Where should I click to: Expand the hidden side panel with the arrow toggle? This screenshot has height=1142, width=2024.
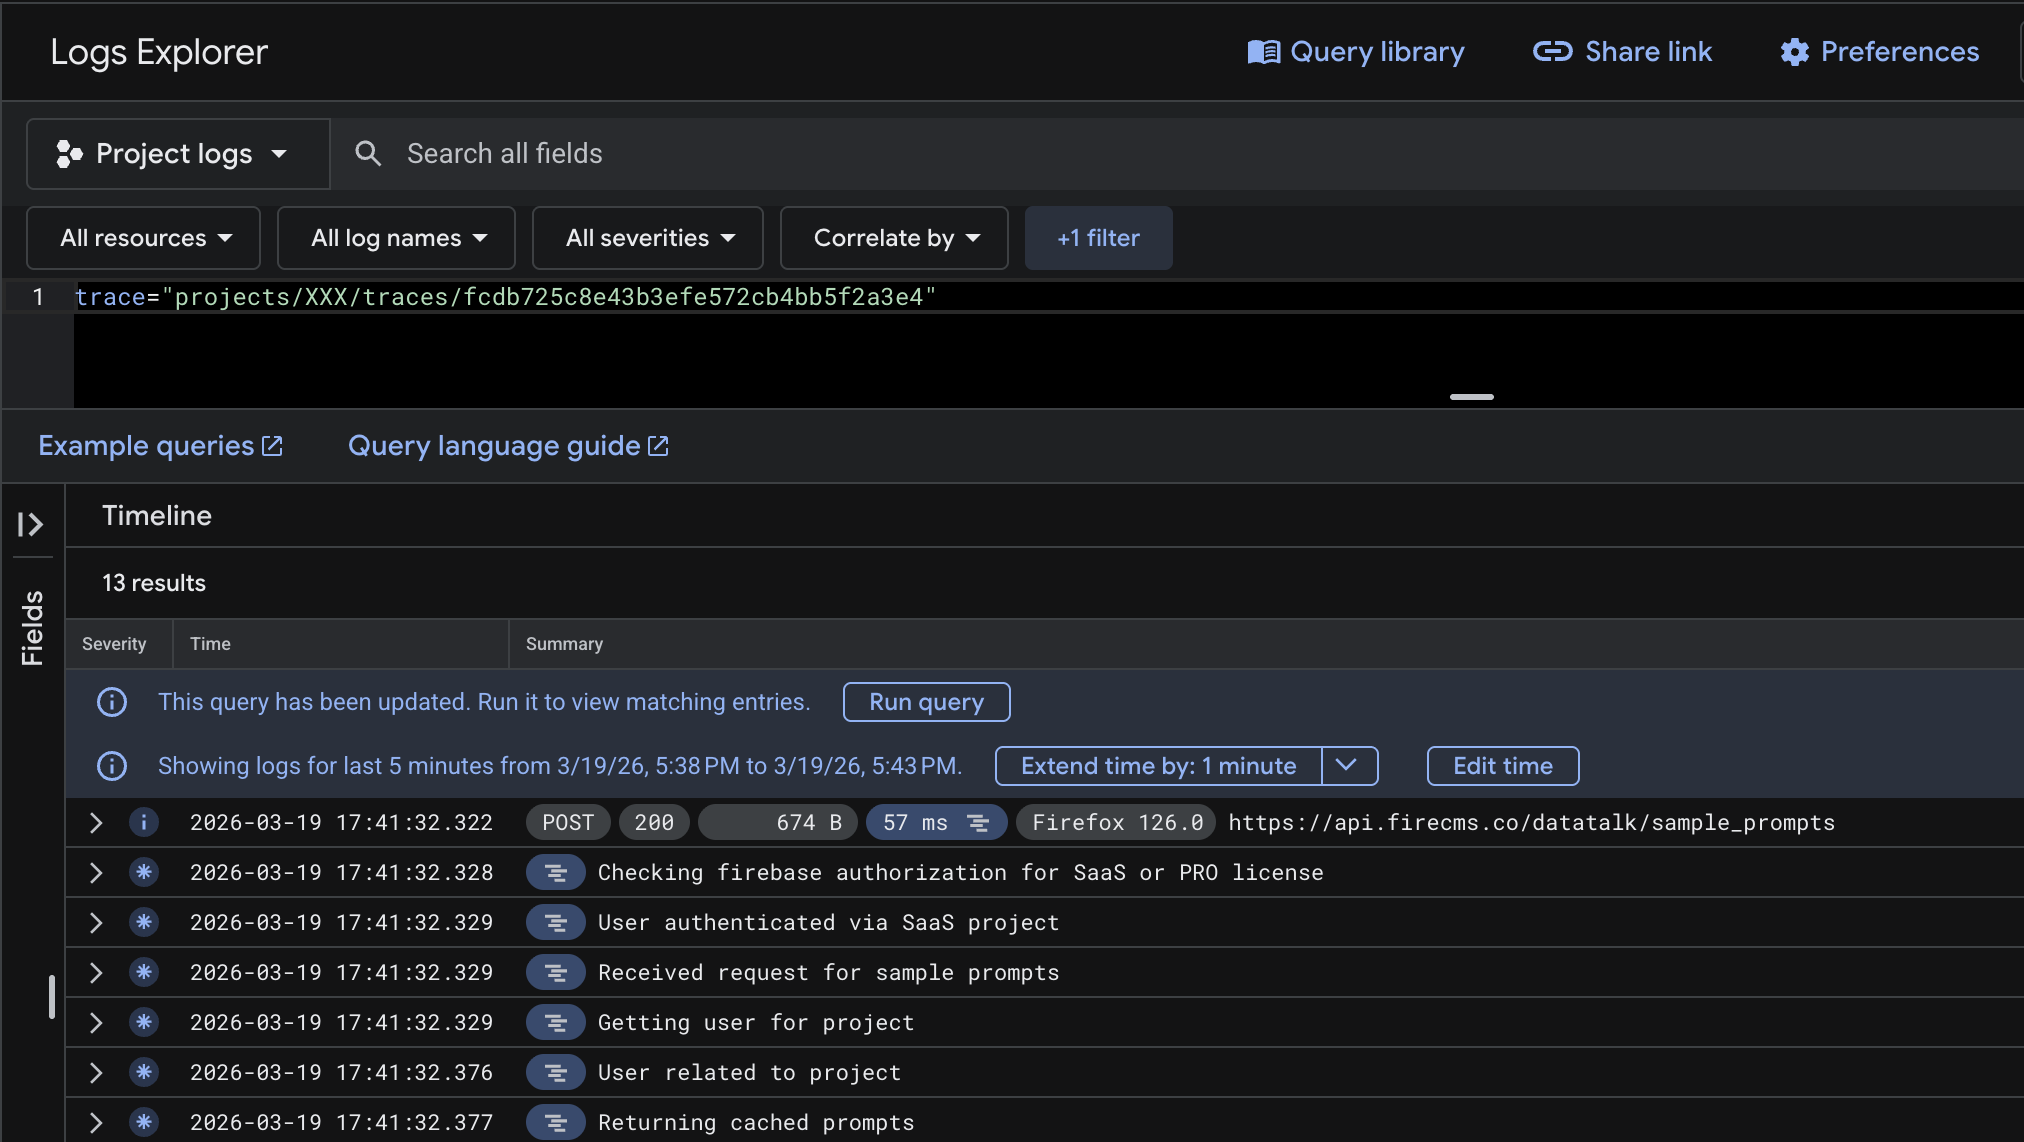point(31,523)
